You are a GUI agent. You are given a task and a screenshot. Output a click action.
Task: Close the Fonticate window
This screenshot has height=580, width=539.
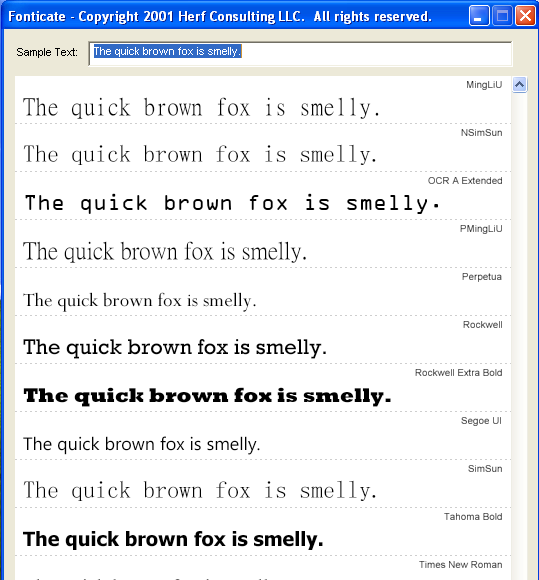(525, 16)
